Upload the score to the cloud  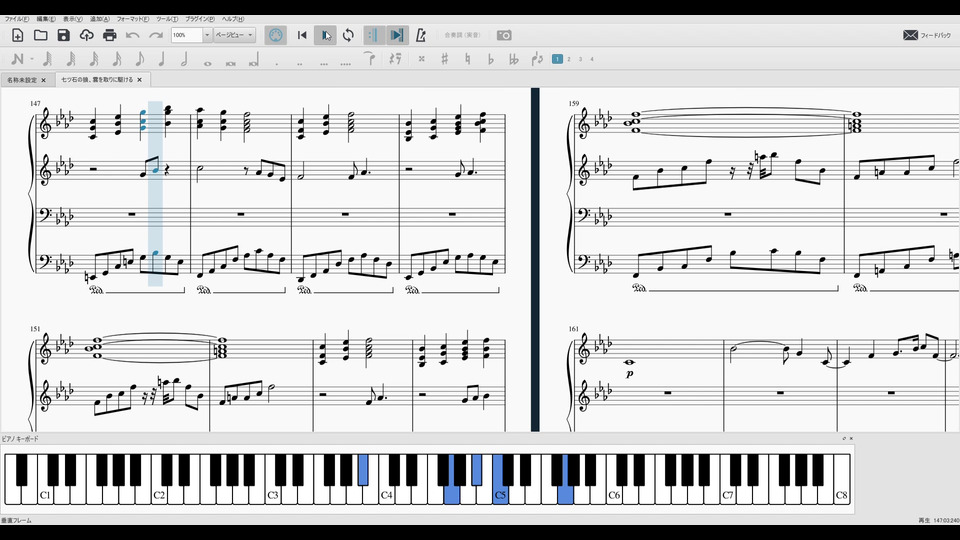(86, 35)
